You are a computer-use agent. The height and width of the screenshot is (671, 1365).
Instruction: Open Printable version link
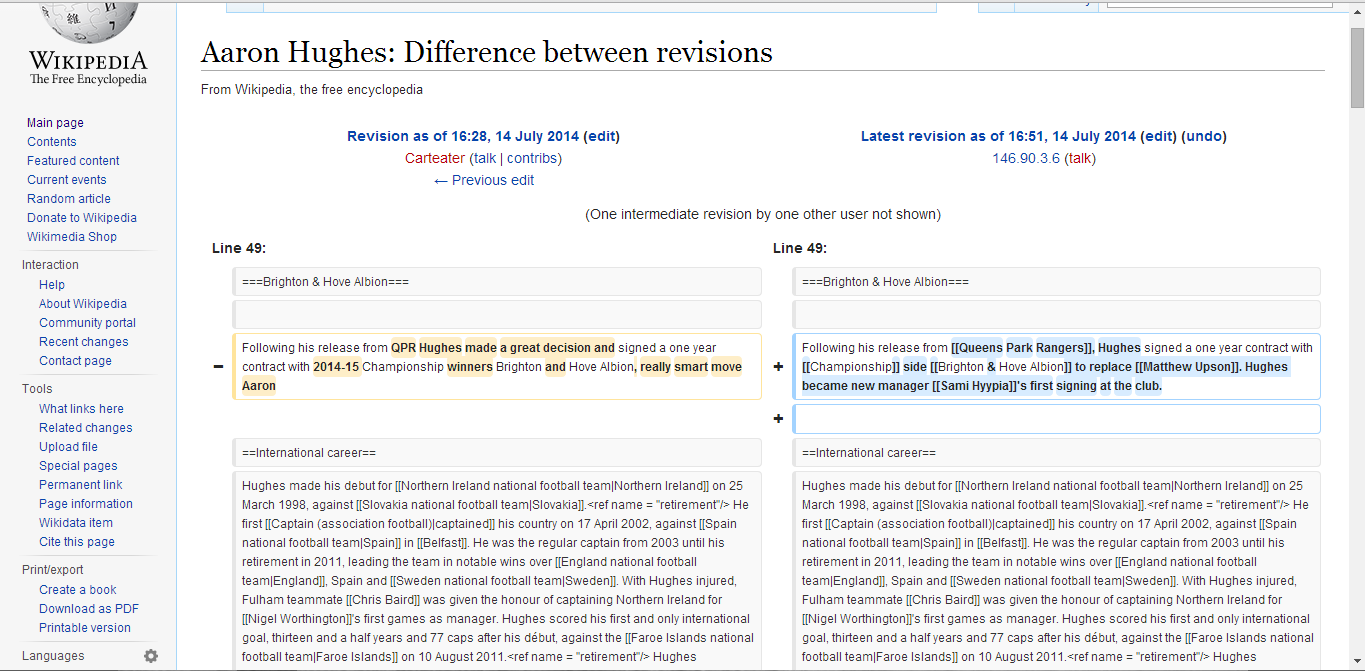pyautogui.click(x=85, y=628)
